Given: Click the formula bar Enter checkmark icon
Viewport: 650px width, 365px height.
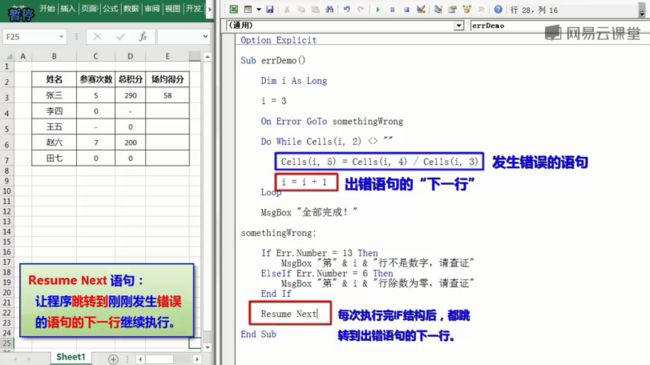Looking at the screenshot, I should (x=121, y=37).
